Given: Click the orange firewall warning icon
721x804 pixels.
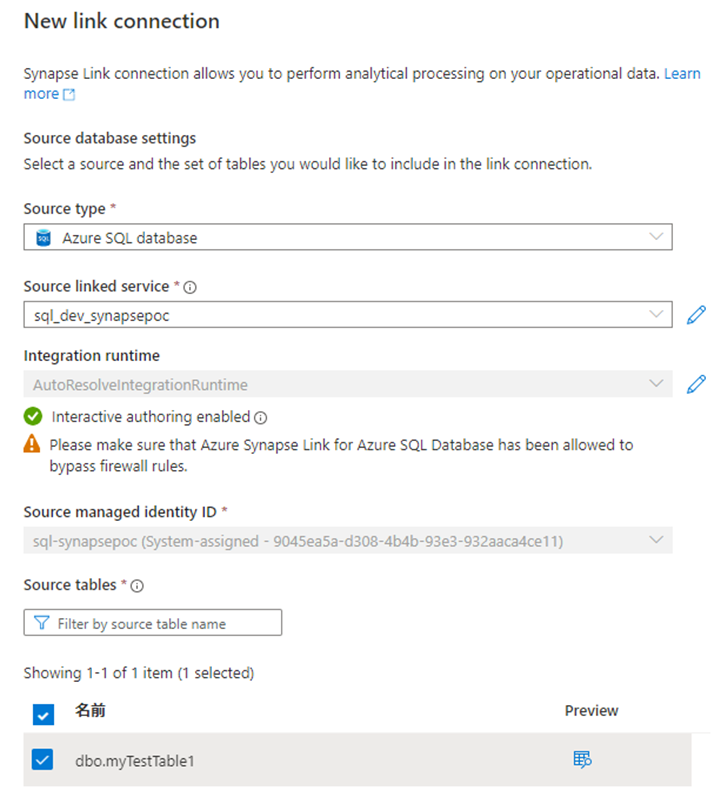Looking at the screenshot, I should [33, 444].
